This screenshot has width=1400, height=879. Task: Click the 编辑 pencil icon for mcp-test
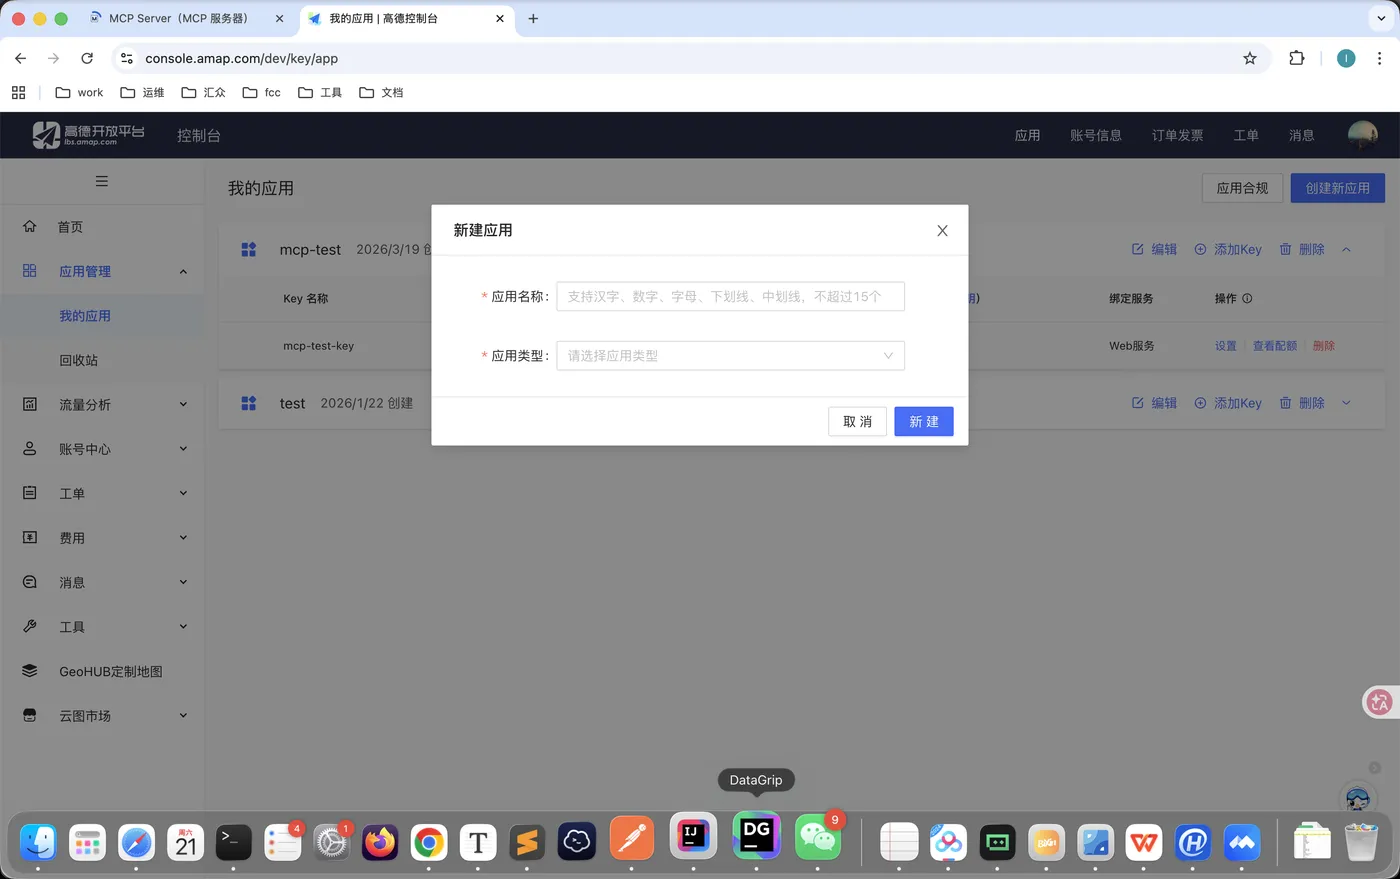(1139, 249)
